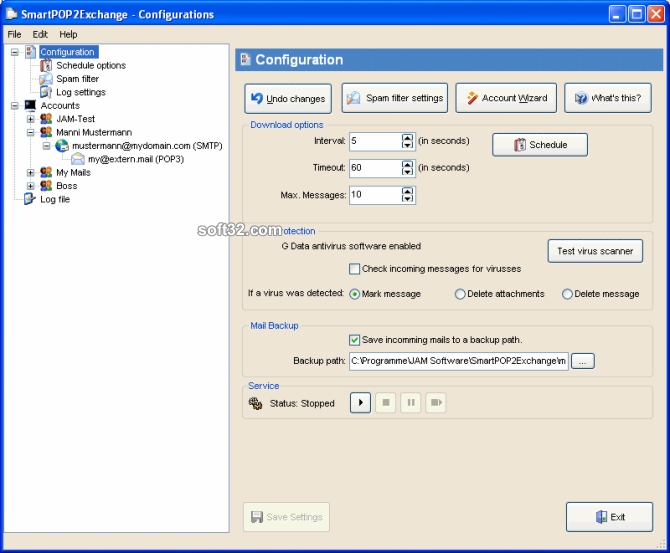Select the Delete message radio option
This screenshot has width=670, height=553.
[567, 294]
